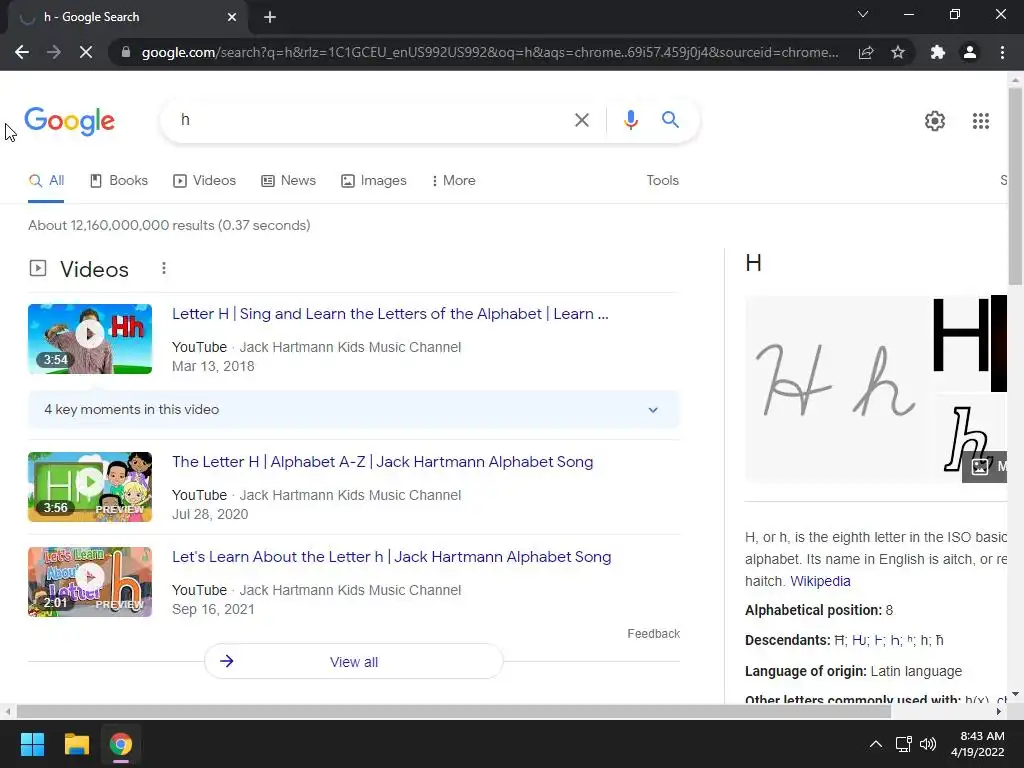Switch to the Images tab
The image size is (1024, 768).
[374, 181]
